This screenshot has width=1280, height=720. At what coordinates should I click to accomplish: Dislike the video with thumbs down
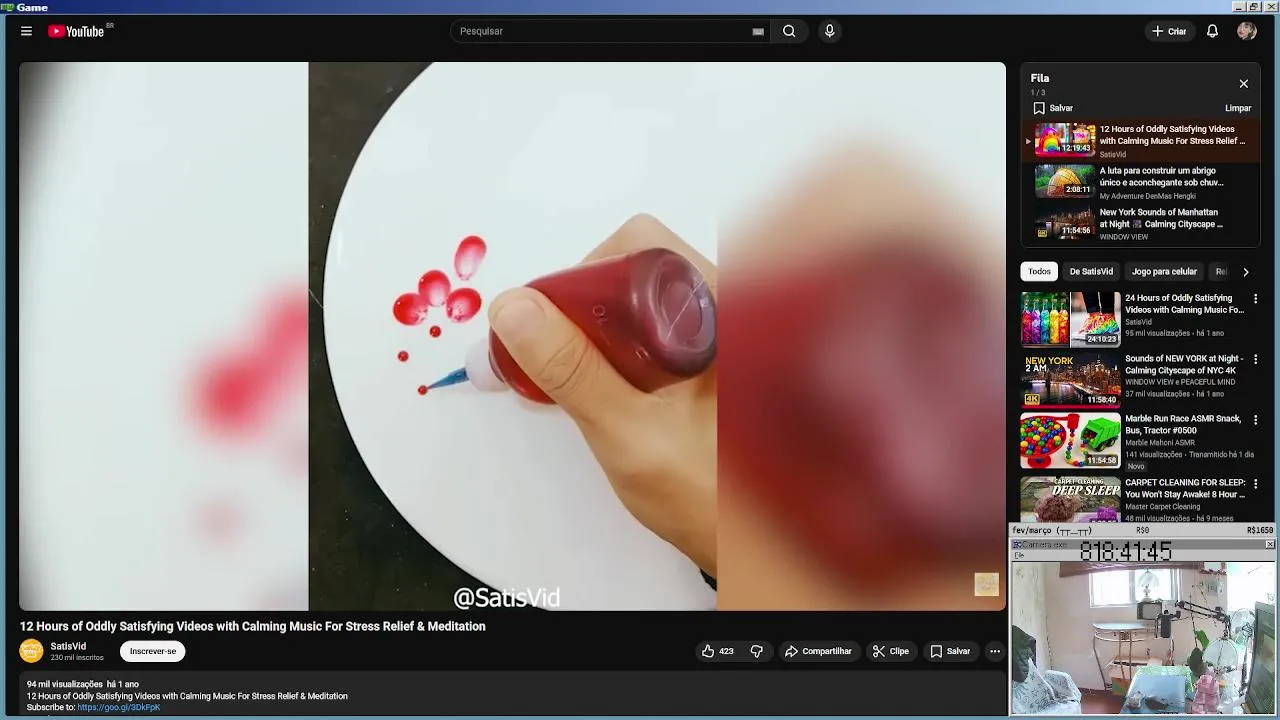(x=757, y=651)
